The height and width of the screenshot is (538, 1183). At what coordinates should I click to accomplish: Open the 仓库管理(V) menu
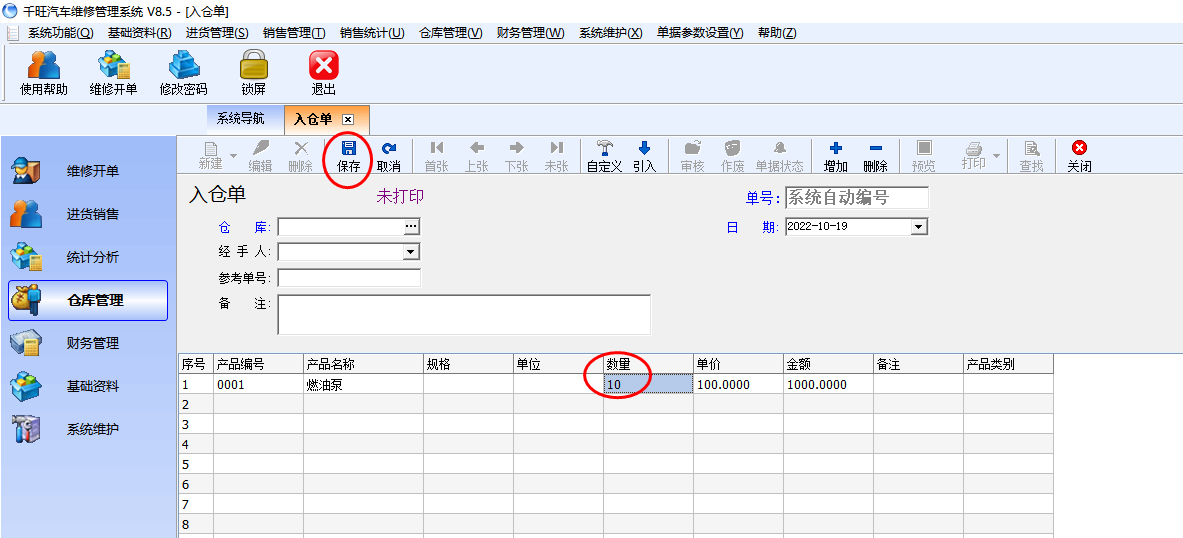450,33
